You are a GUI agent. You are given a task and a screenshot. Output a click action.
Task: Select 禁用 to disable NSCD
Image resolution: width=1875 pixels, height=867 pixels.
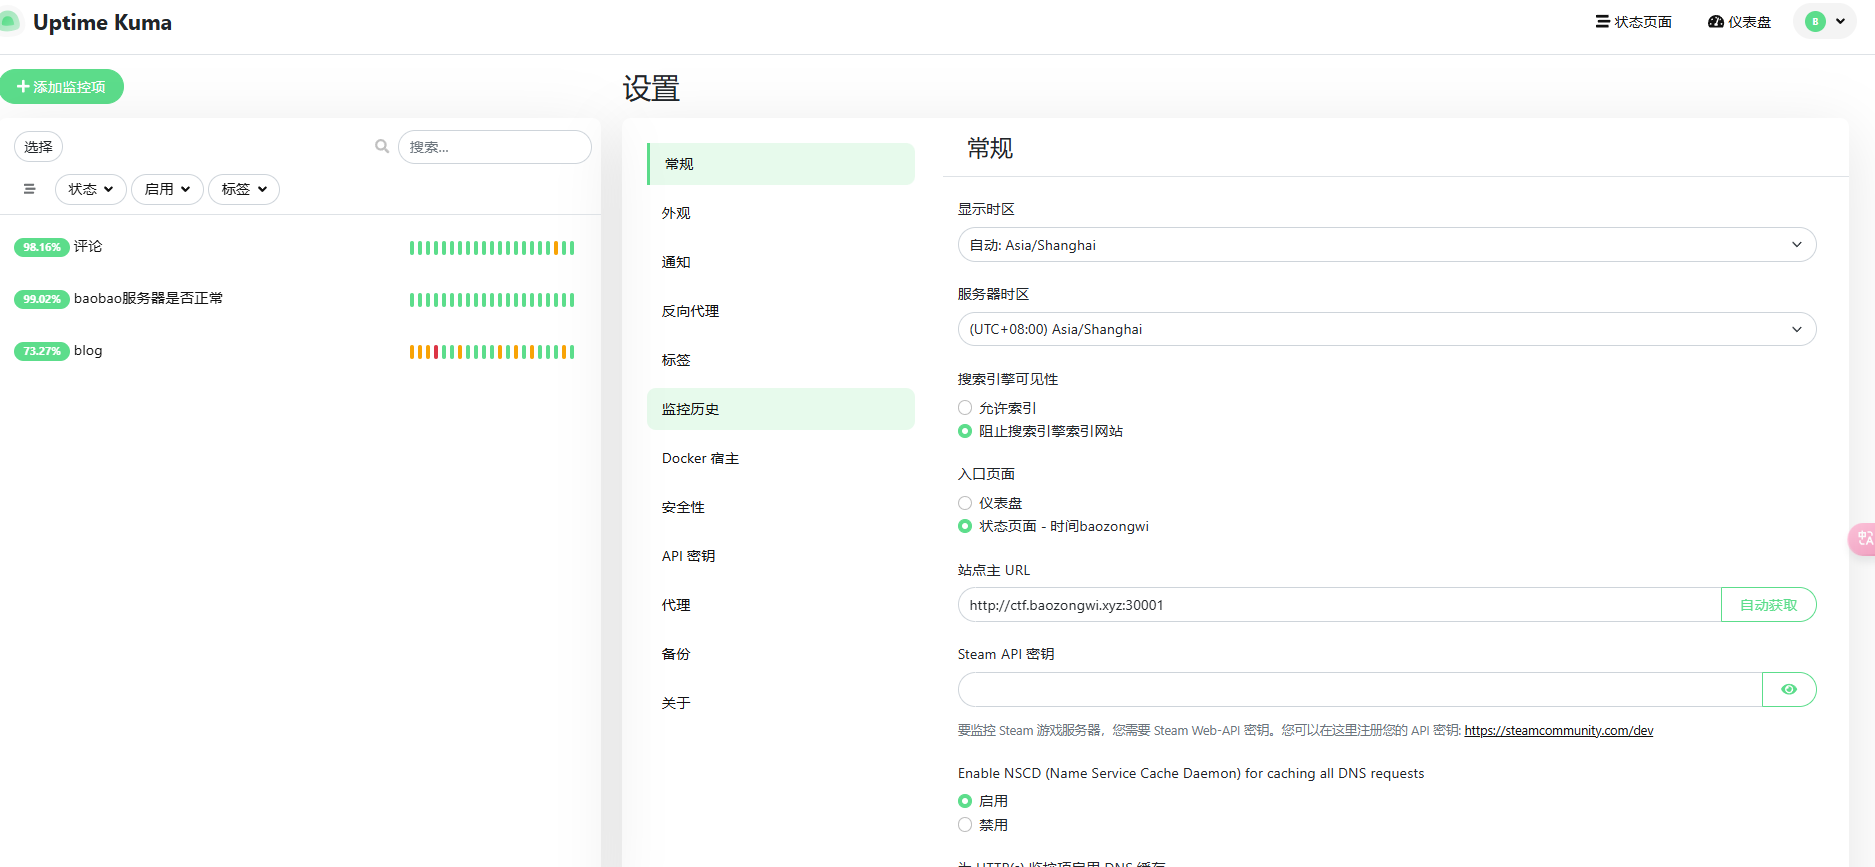965,825
